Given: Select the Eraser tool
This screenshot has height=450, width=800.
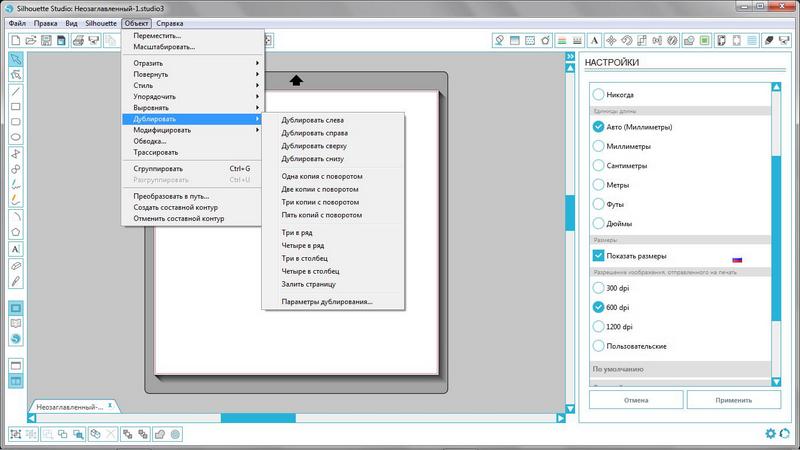Looking at the screenshot, I should tap(16, 266).
